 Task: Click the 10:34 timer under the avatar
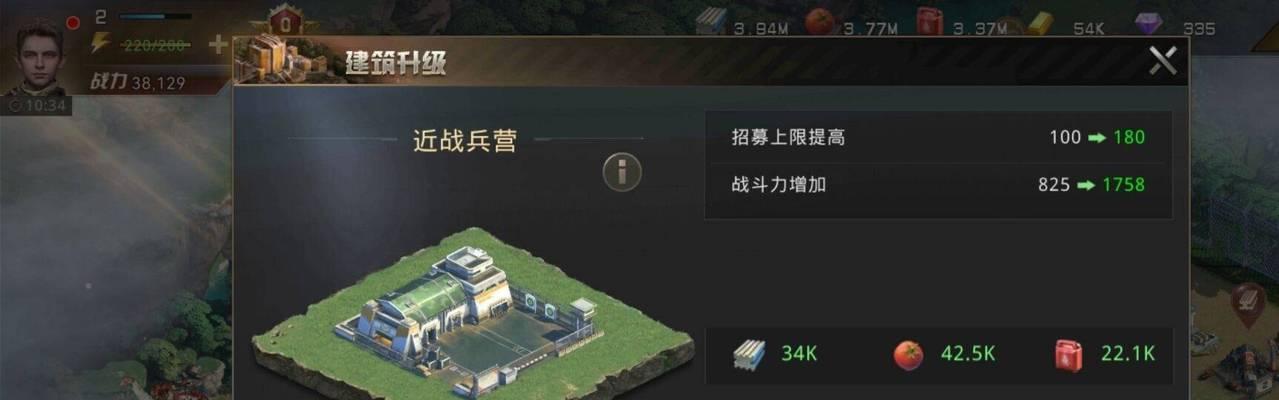click(x=38, y=105)
